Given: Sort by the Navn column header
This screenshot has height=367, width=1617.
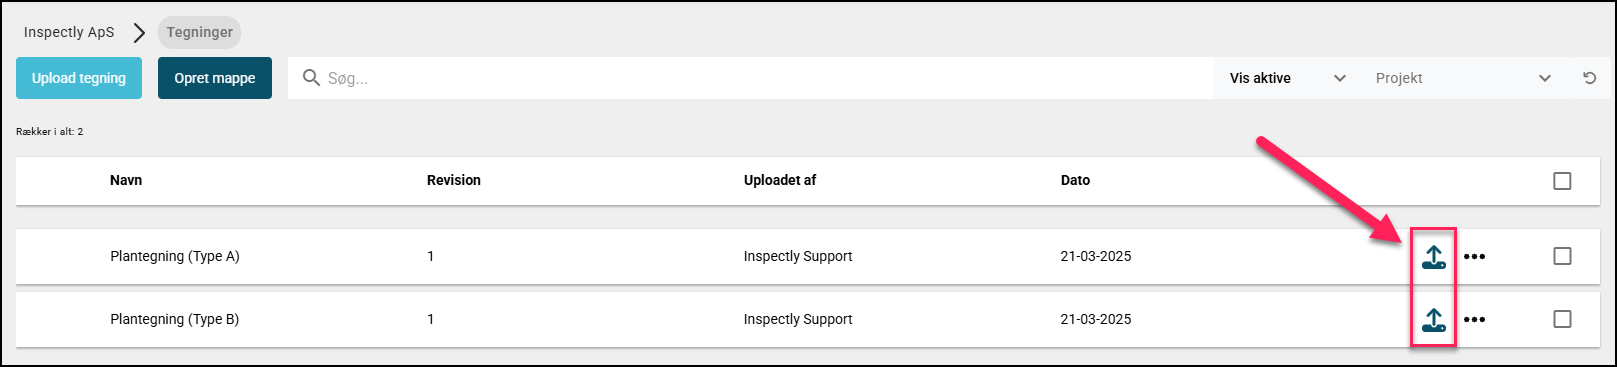Looking at the screenshot, I should coord(126,180).
